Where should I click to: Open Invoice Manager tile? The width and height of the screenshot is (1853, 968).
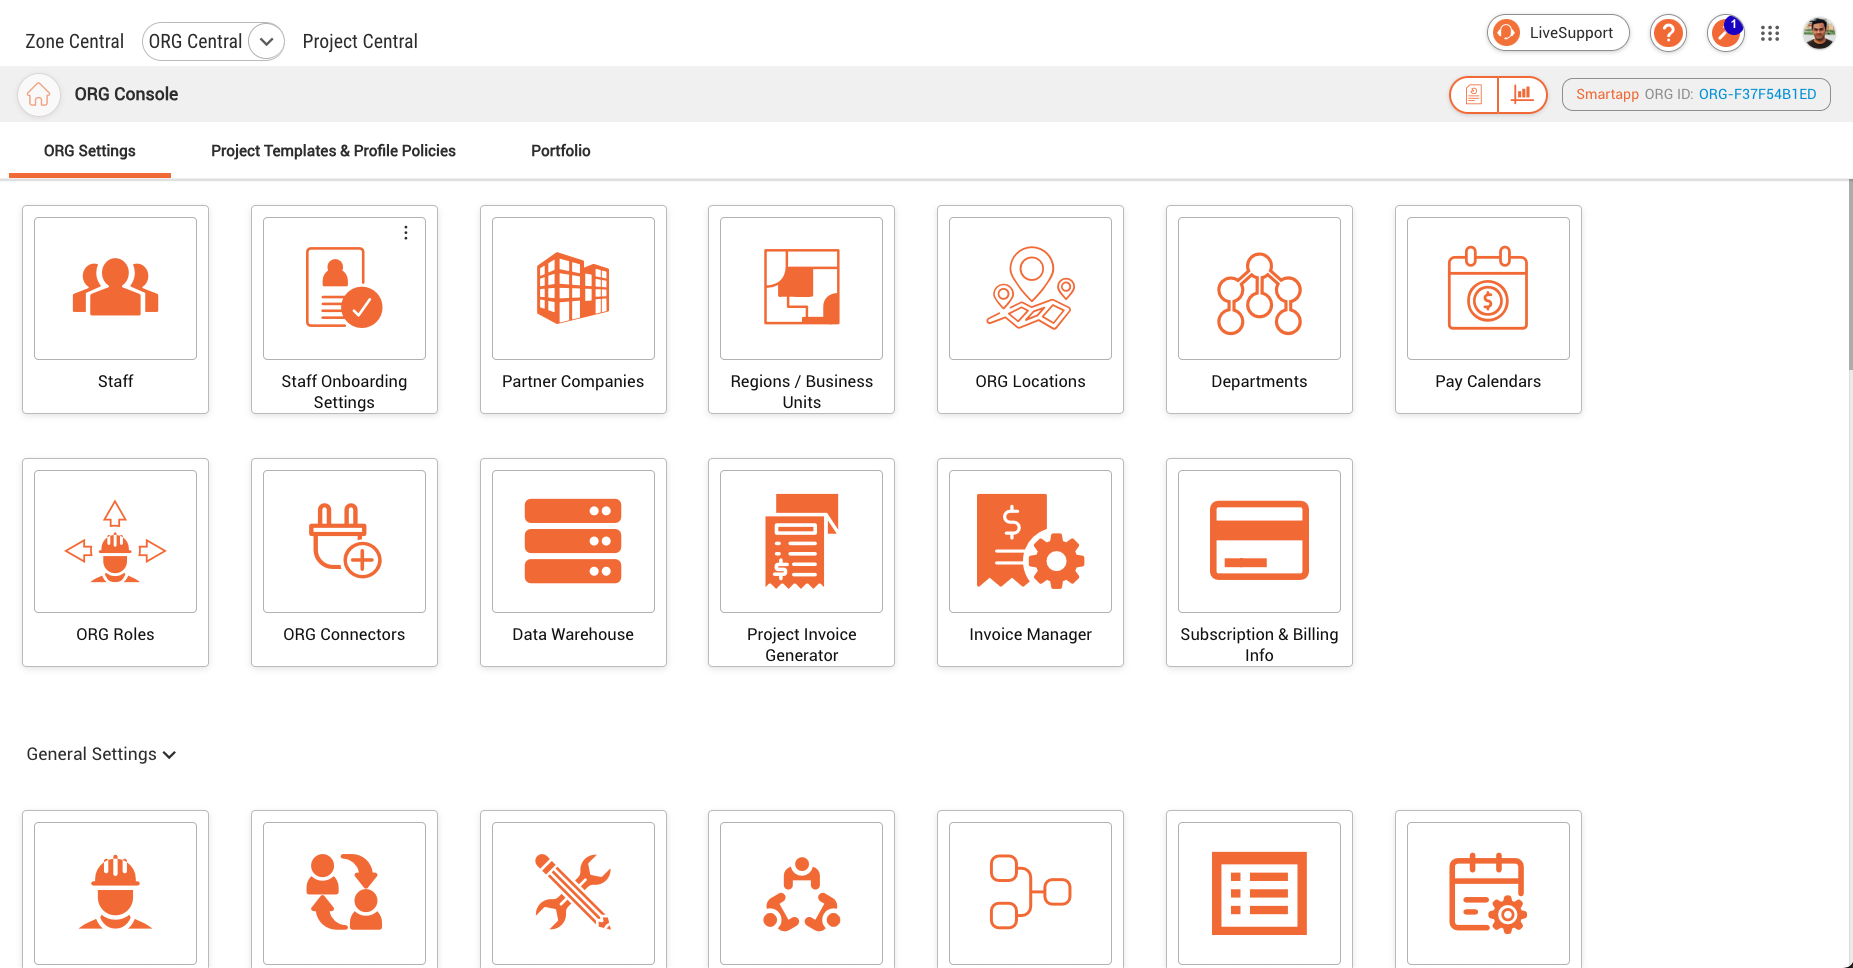[1030, 561]
